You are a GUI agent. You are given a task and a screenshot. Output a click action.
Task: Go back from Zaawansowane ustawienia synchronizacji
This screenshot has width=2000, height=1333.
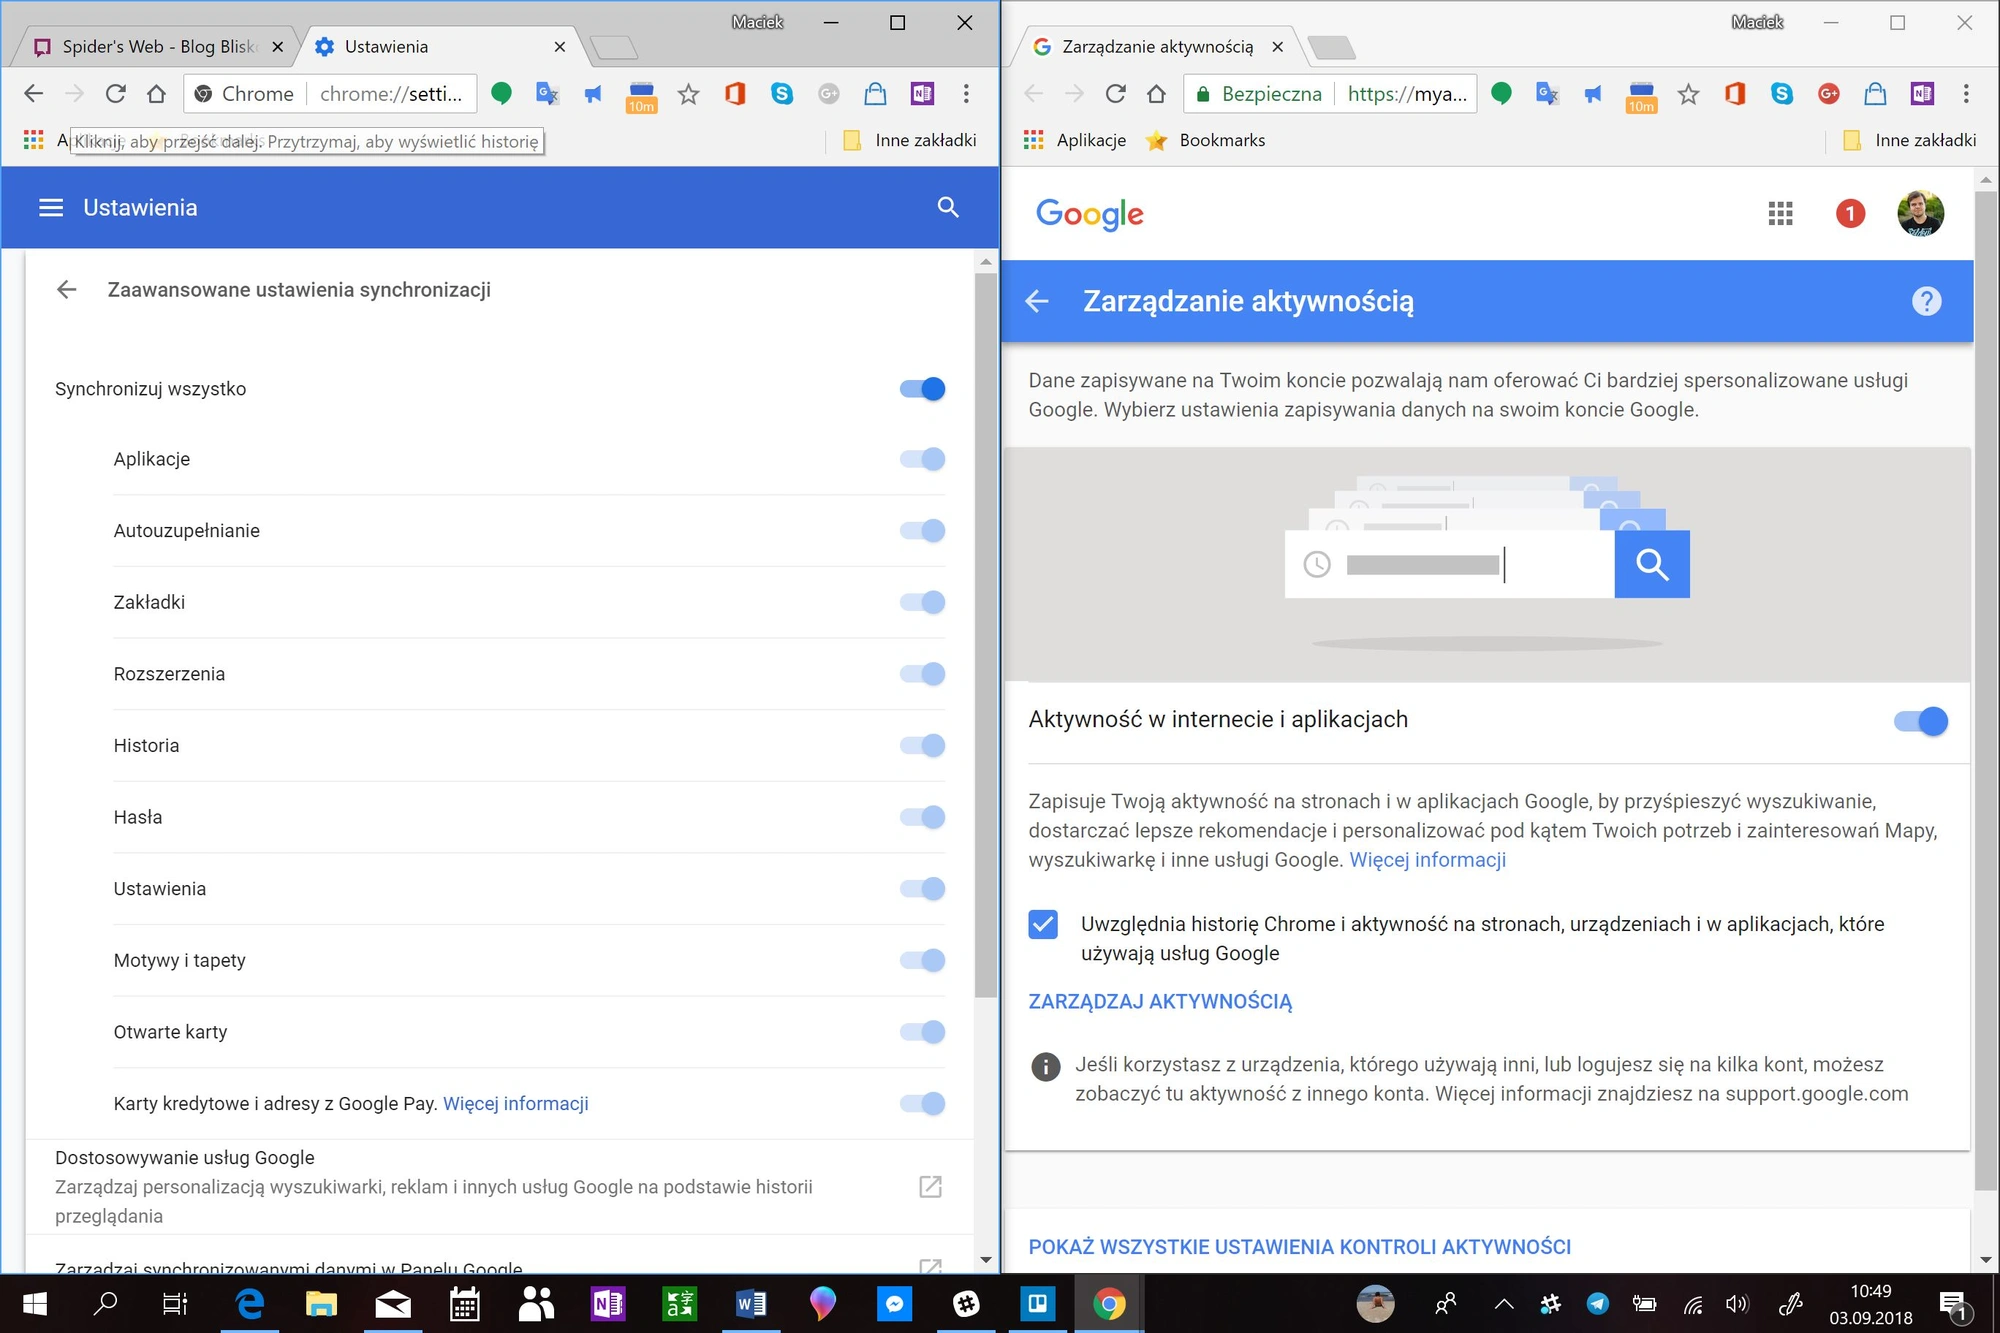click(67, 290)
